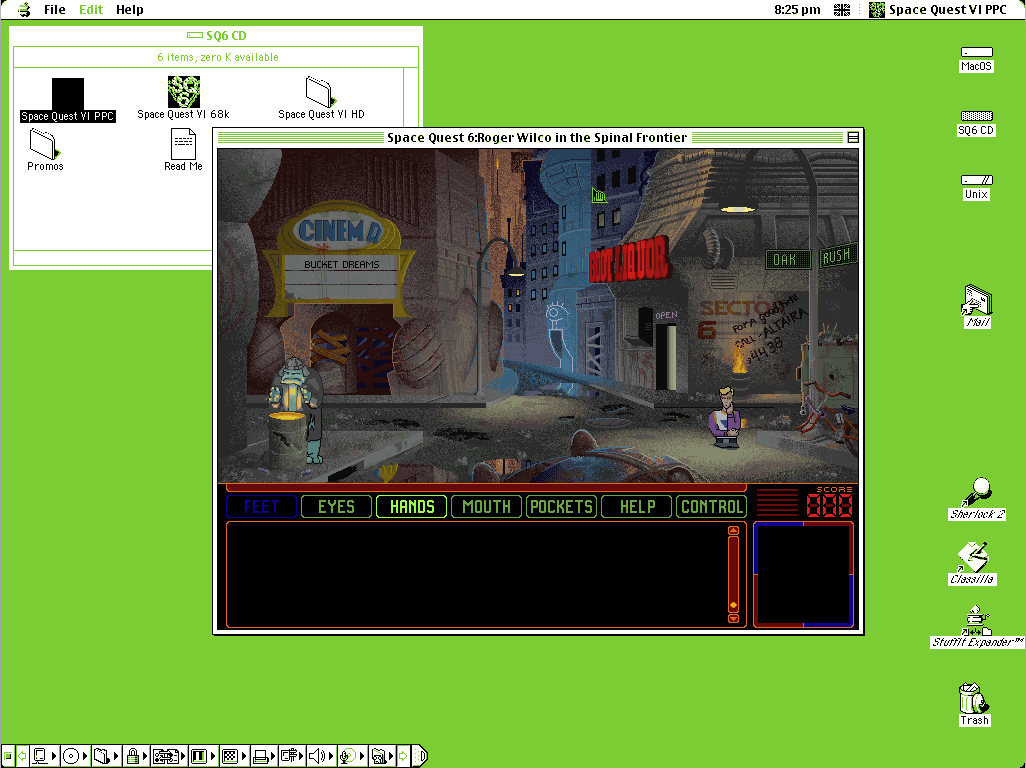Open the Remote Access module in Control Strip
1026x768 pixels.
point(292,756)
